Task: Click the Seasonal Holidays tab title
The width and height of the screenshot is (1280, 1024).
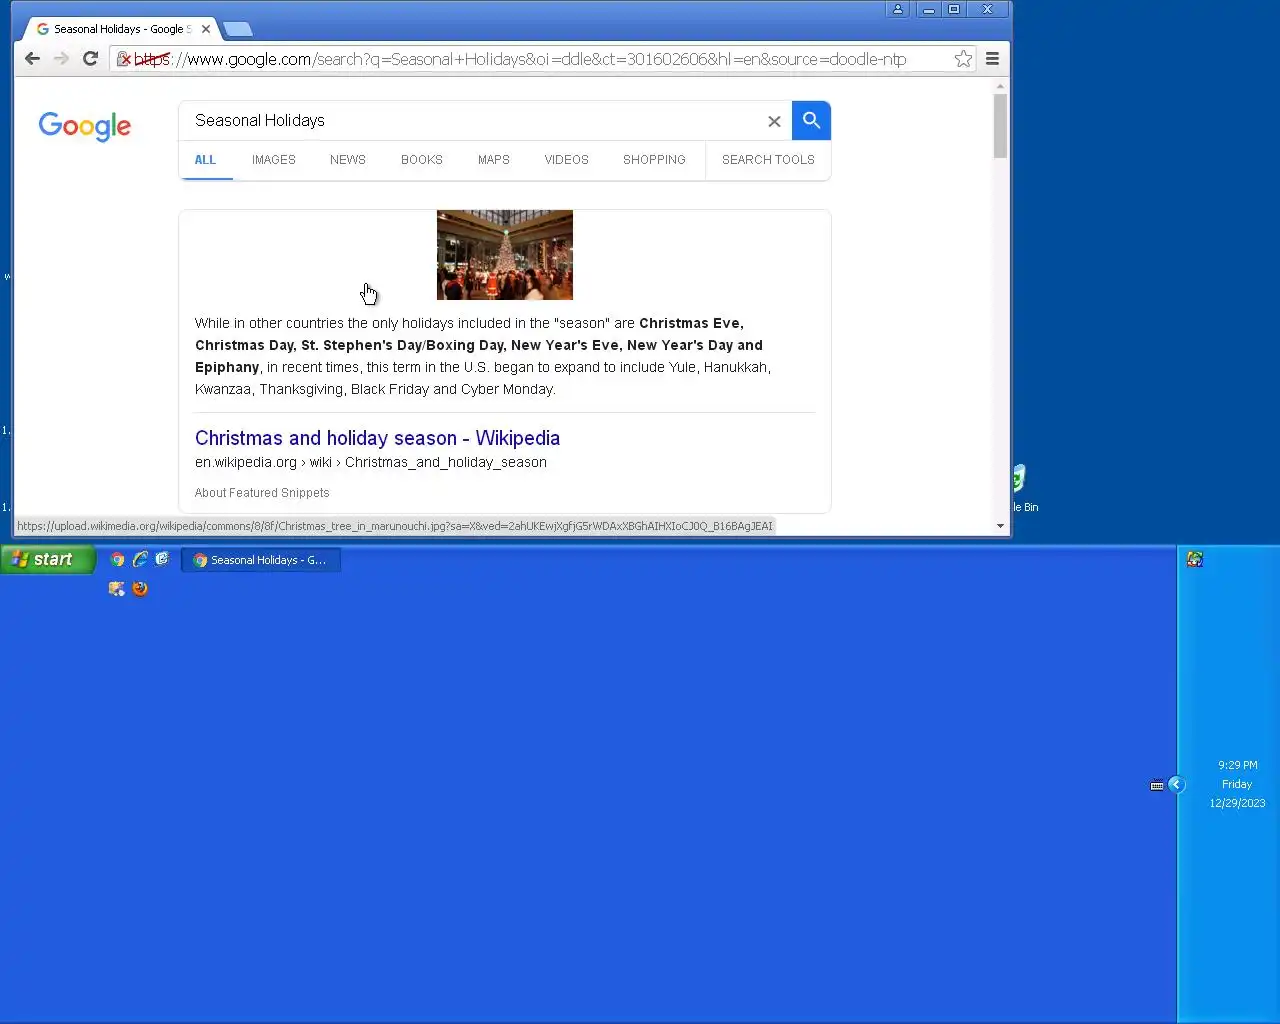Action: coord(121,29)
